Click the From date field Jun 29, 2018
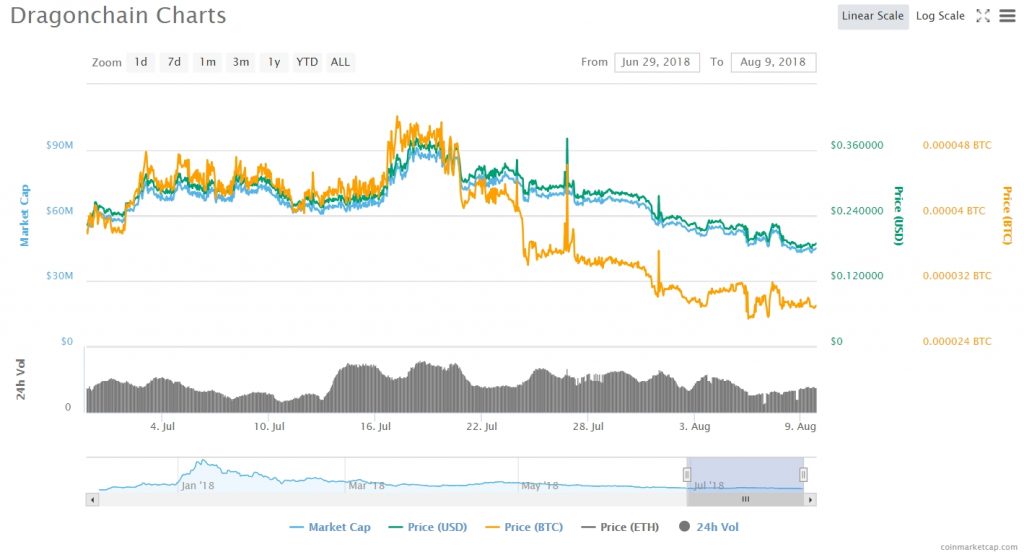This screenshot has height=557, width=1024. [656, 62]
